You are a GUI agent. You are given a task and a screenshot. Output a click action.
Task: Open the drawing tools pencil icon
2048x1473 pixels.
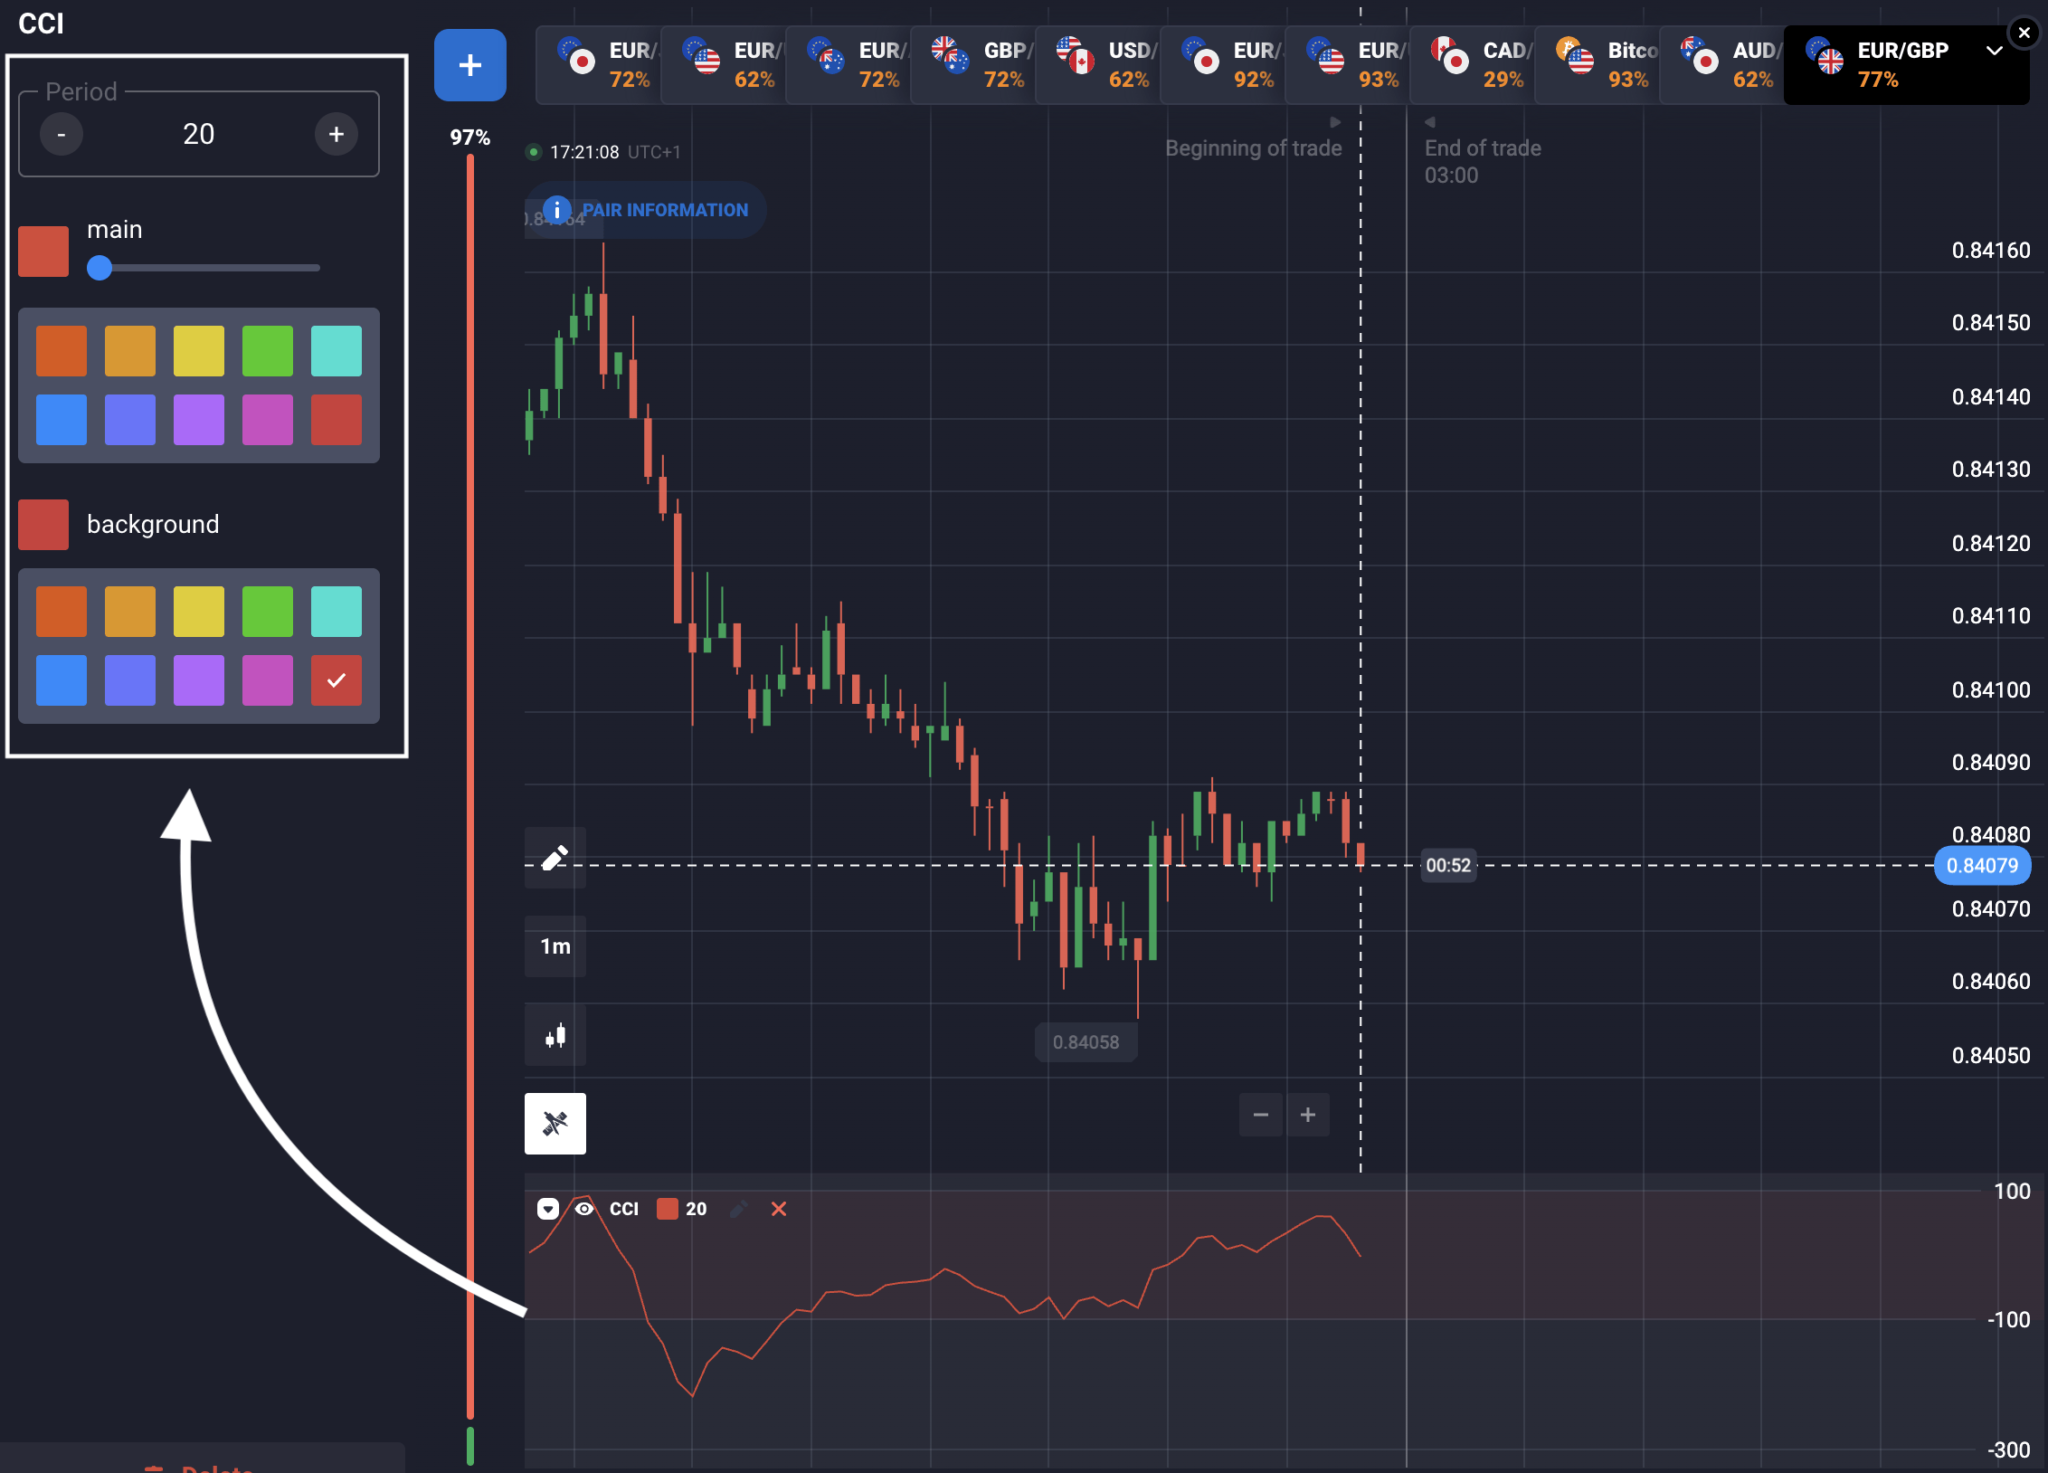[x=555, y=858]
